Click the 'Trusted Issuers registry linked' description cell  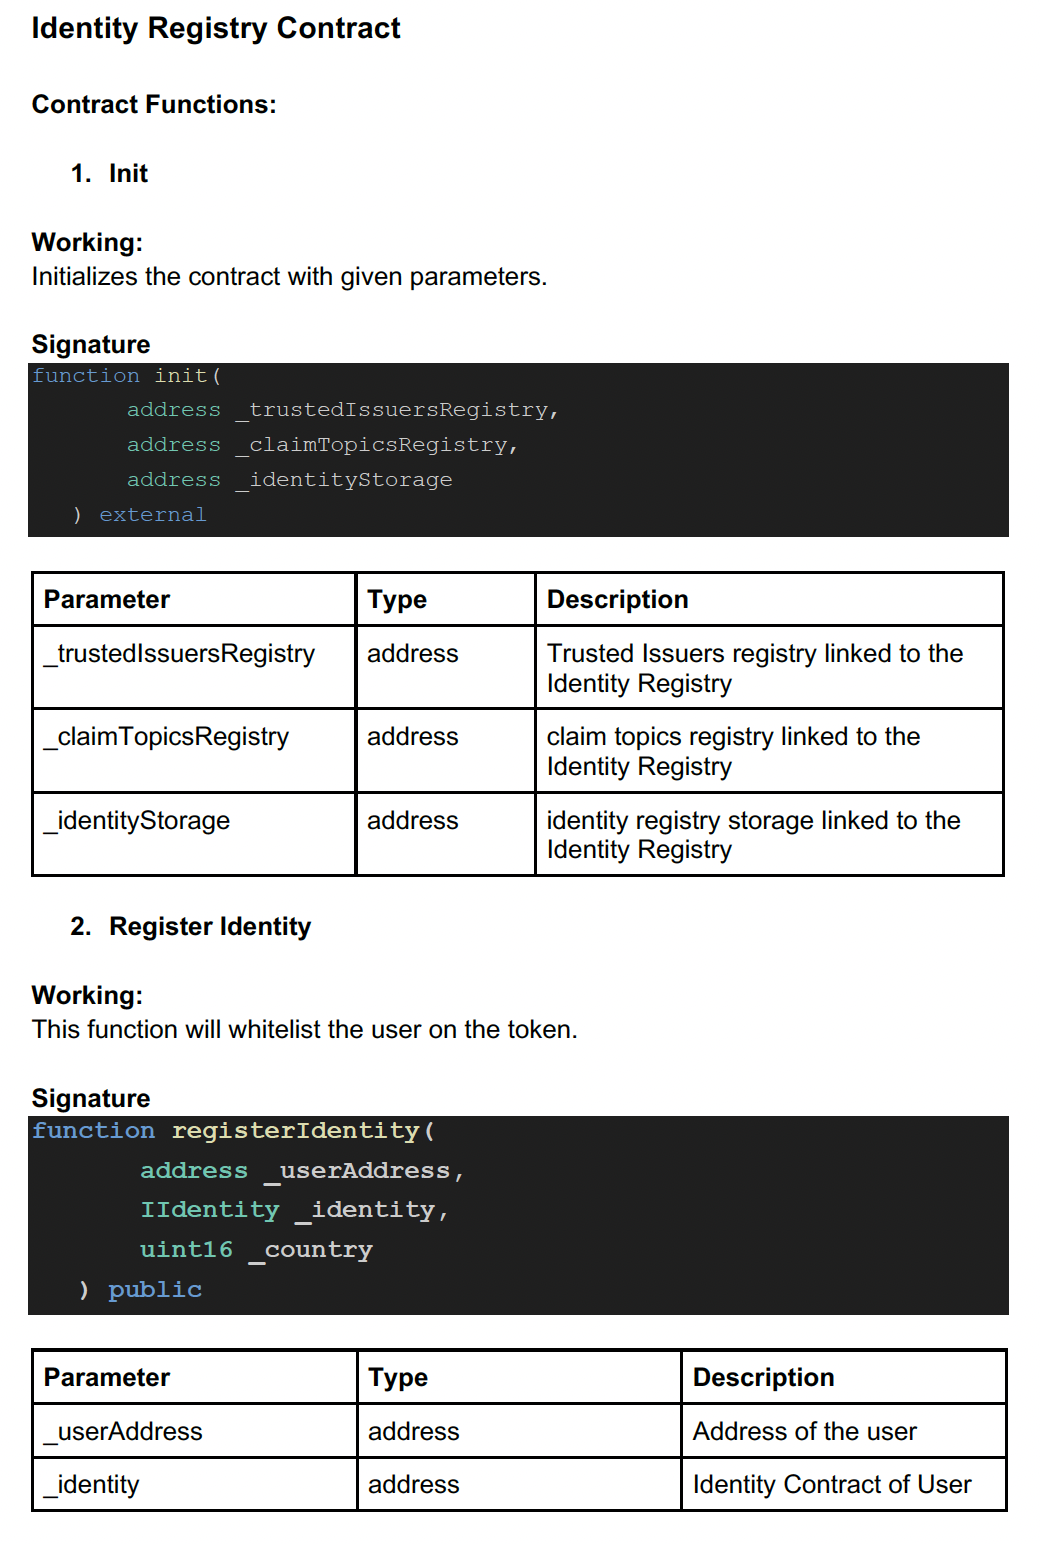click(x=754, y=667)
